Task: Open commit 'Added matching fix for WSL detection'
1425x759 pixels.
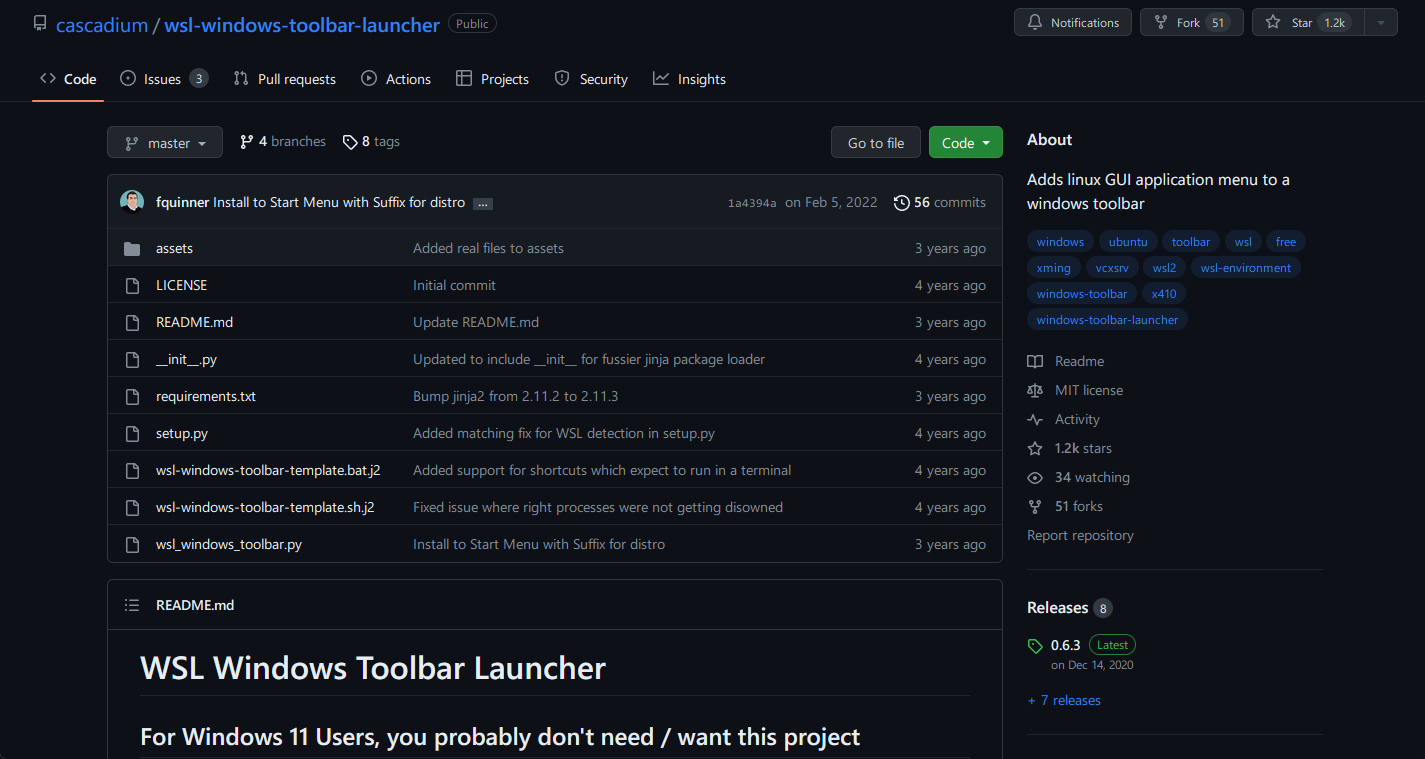Action: click(x=564, y=433)
